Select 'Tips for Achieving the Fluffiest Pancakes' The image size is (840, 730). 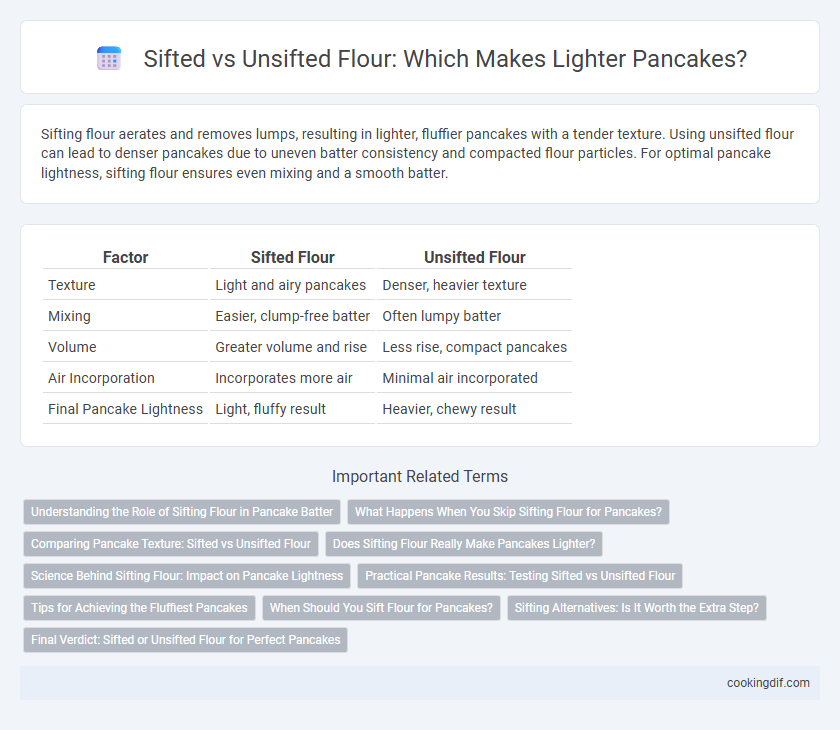click(139, 608)
